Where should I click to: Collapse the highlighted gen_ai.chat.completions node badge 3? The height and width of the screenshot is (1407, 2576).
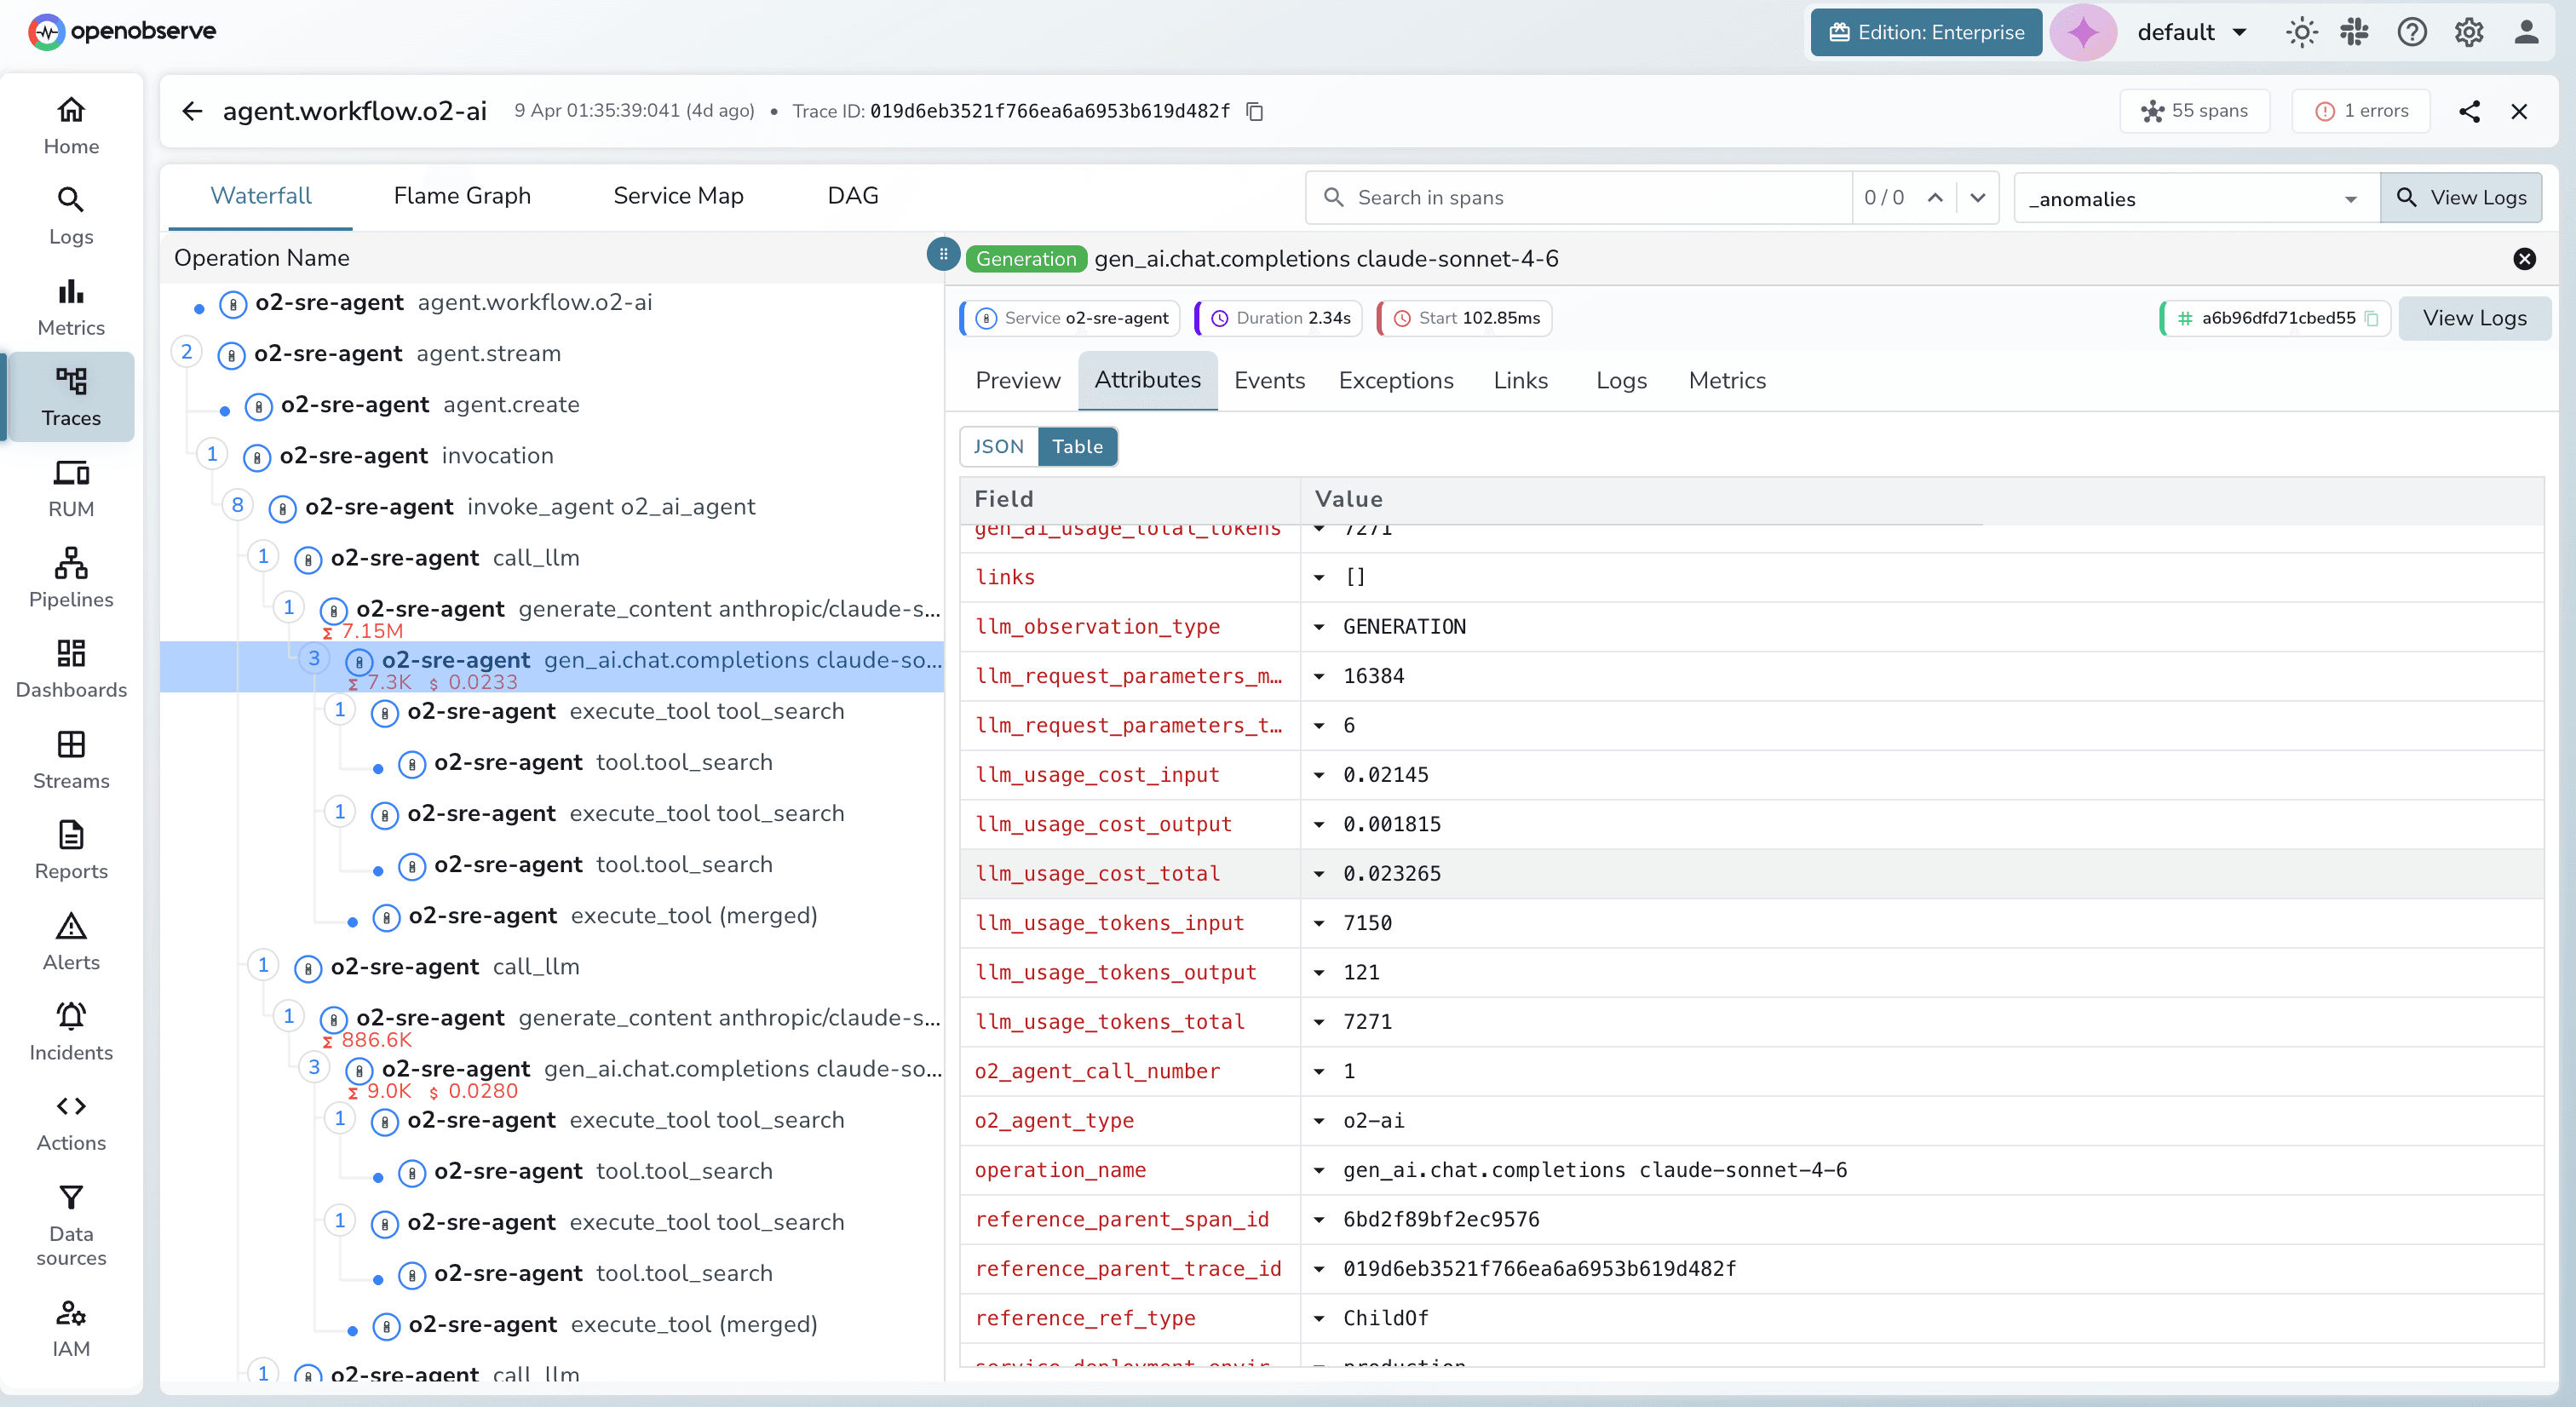coord(314,658)
